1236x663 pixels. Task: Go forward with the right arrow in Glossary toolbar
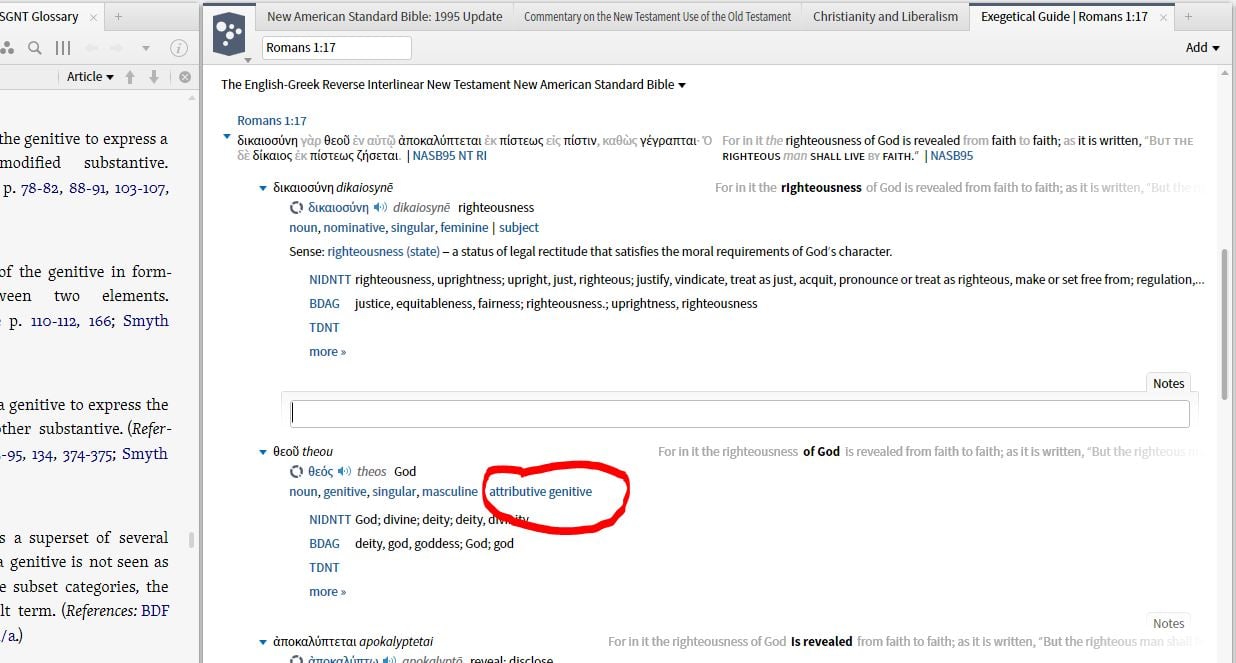119,48
